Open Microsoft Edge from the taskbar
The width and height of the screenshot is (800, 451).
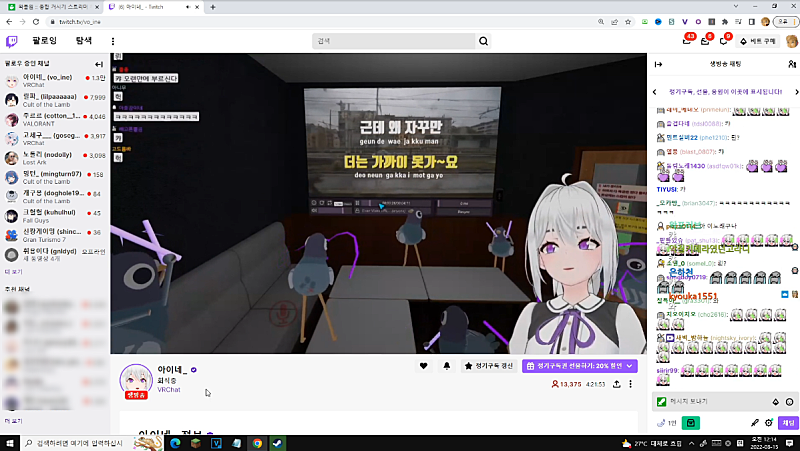[x=175, y=443]
